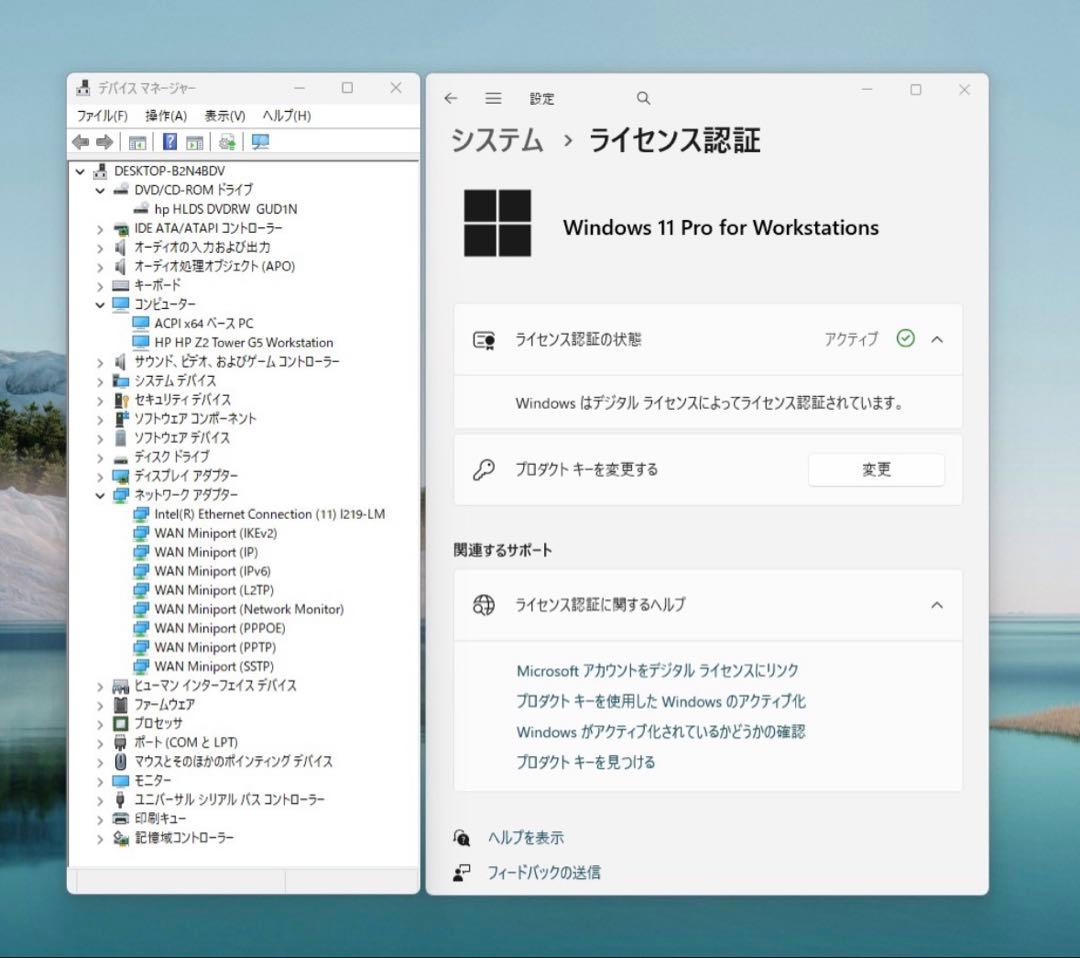Click the Scan for hardware changes icon
1080x958 pixels.
click(226, 141)
